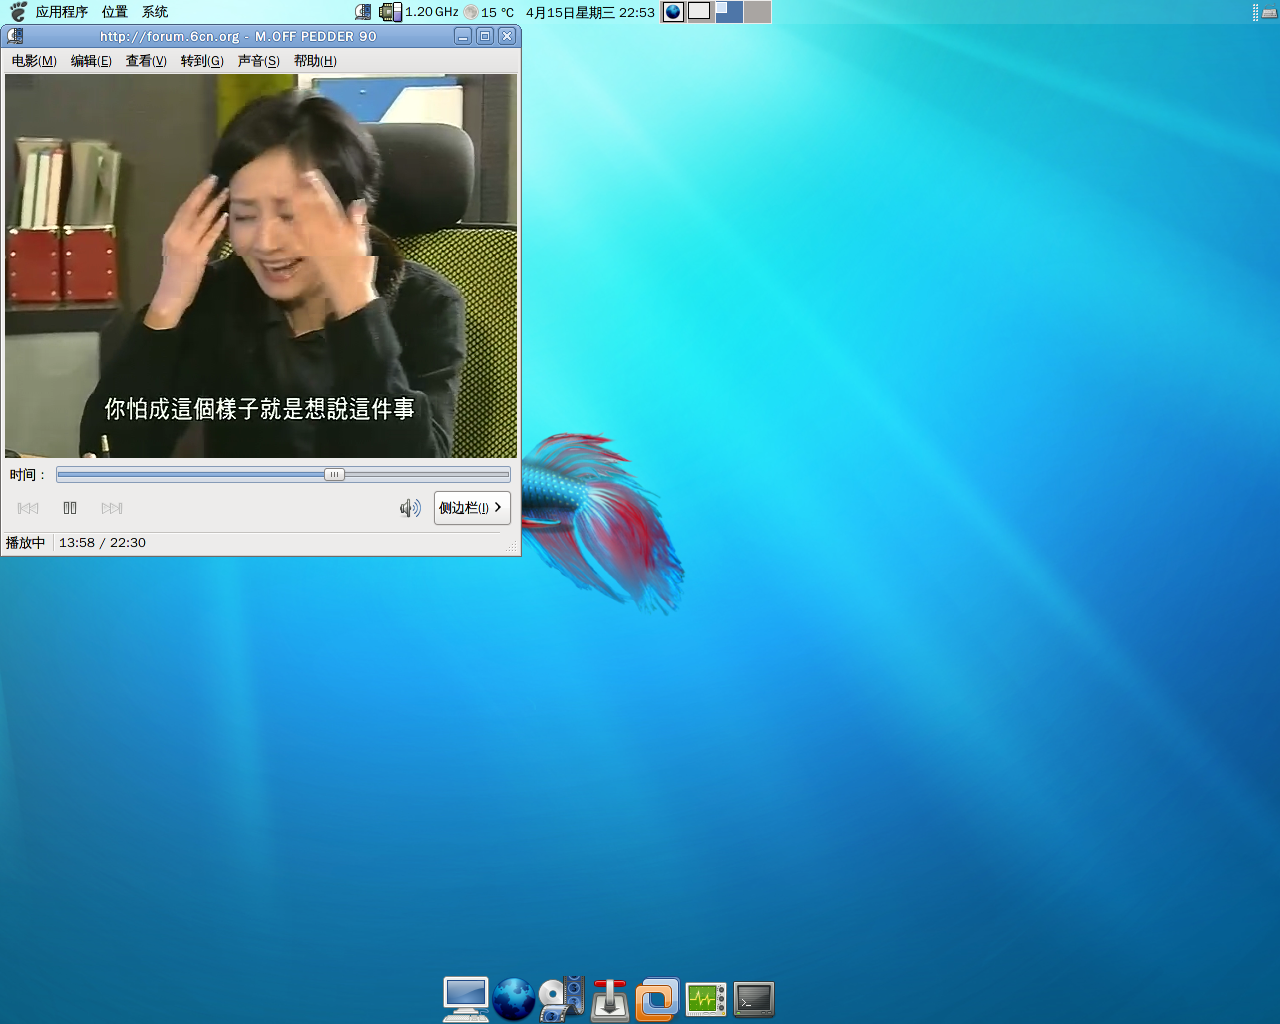Screen dimensions: 1280x1024
Task: Click the volume speaker icon
Action: 410,508
